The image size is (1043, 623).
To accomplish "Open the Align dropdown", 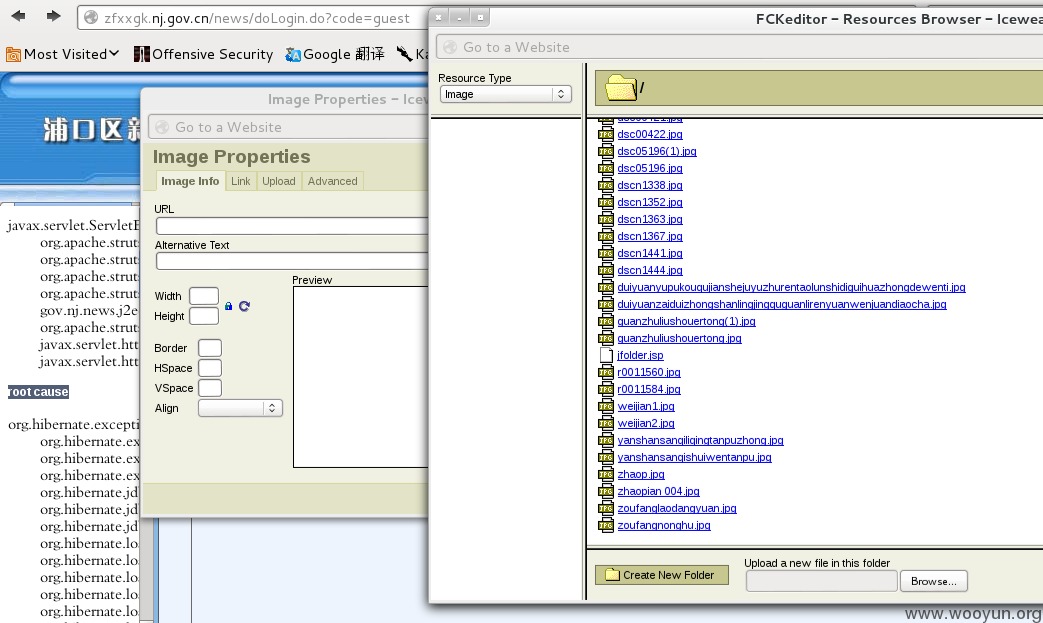I will coord(240,408).
